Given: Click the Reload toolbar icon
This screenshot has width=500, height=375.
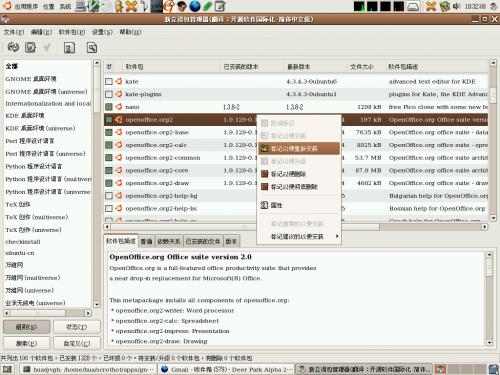Looking at the screenshot, I should [x=13, y=47].
